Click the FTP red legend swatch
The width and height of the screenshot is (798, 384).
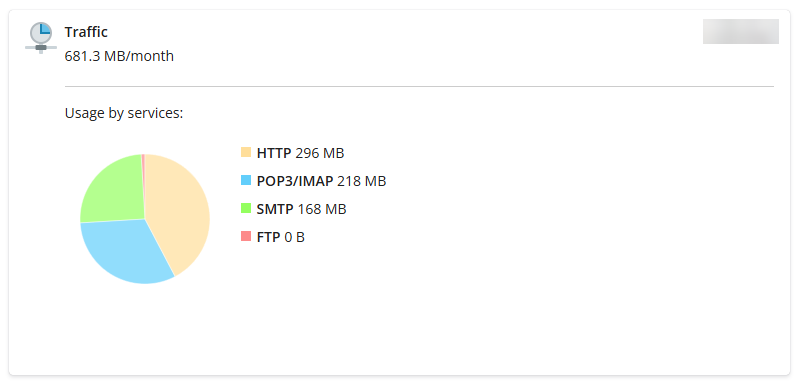tap(246, 236)
